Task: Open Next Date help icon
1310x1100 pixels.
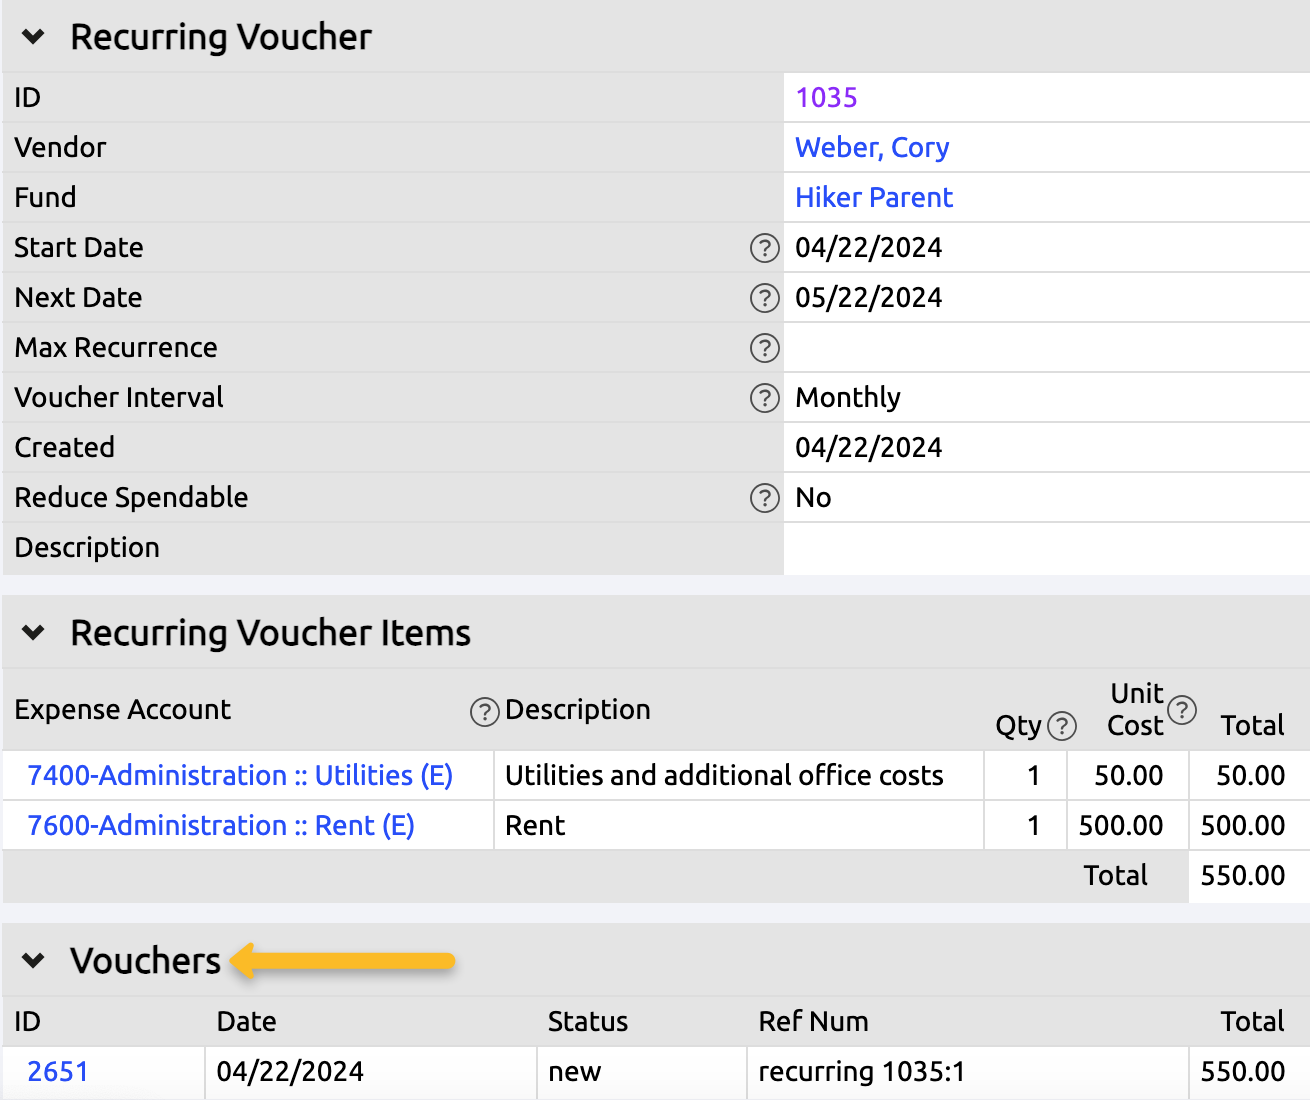Action: pos(764,298)
